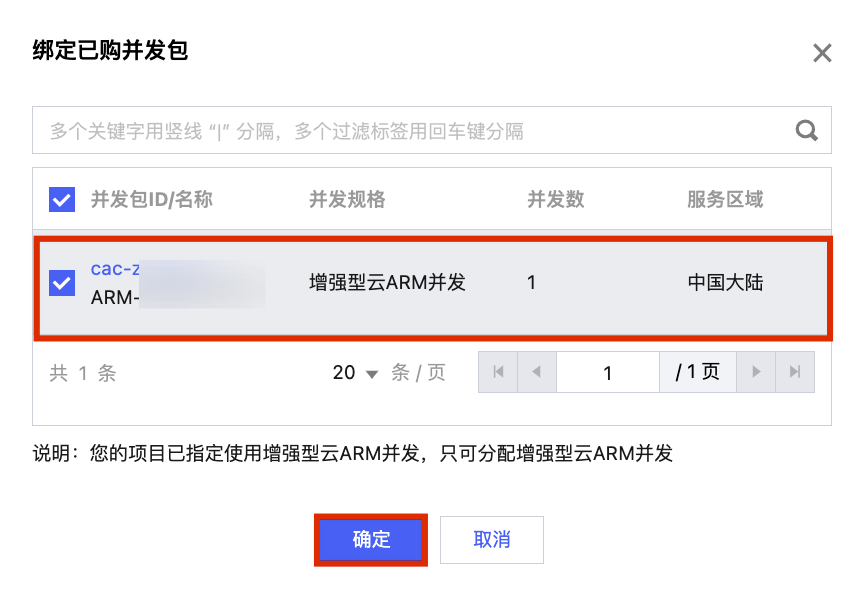Click the page number input box
The height and width of the screenshot is (592, 864).
607,373
